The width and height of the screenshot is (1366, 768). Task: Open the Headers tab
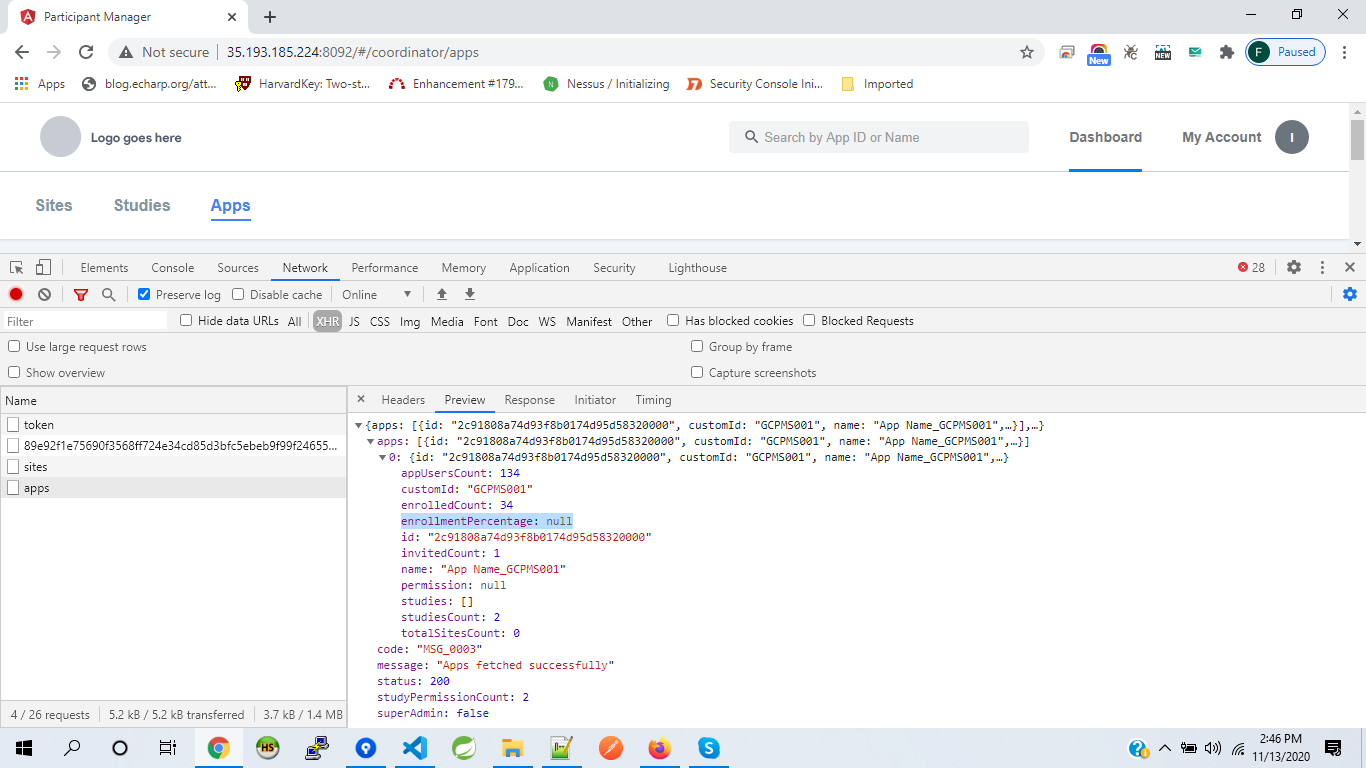(x=403, y=400)
